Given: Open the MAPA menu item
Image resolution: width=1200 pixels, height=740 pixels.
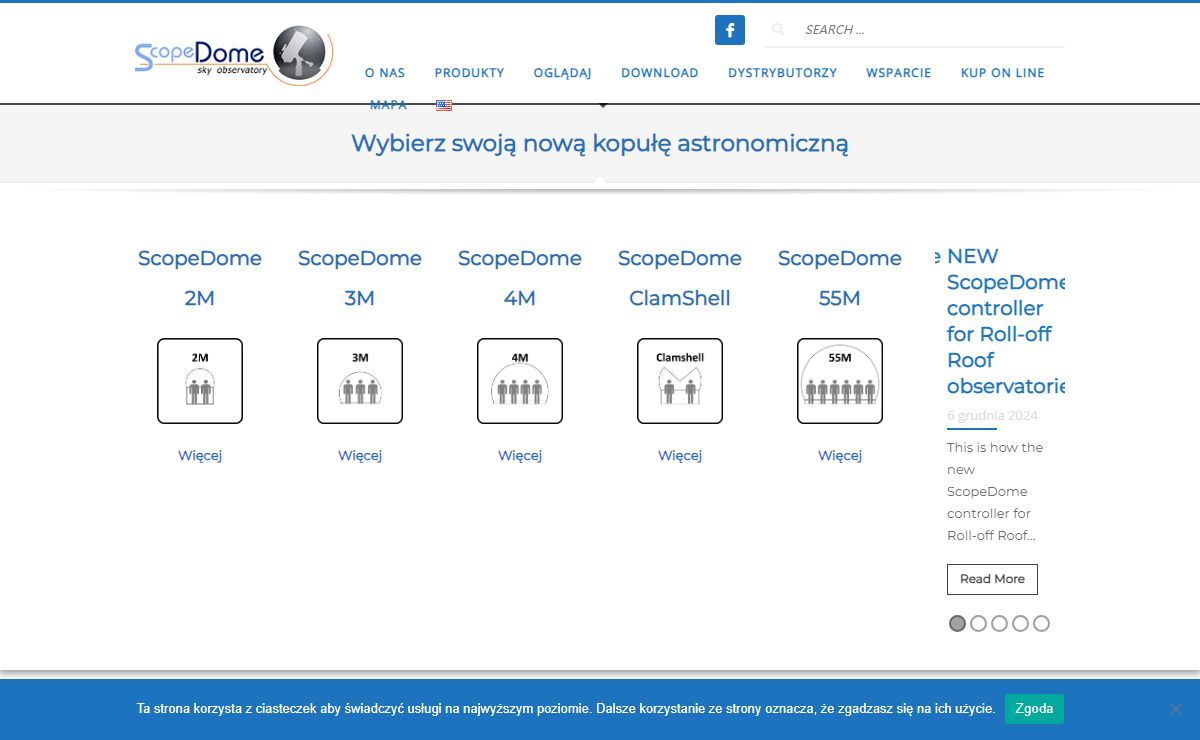Looking at the screenshot, I should (388, 105).
